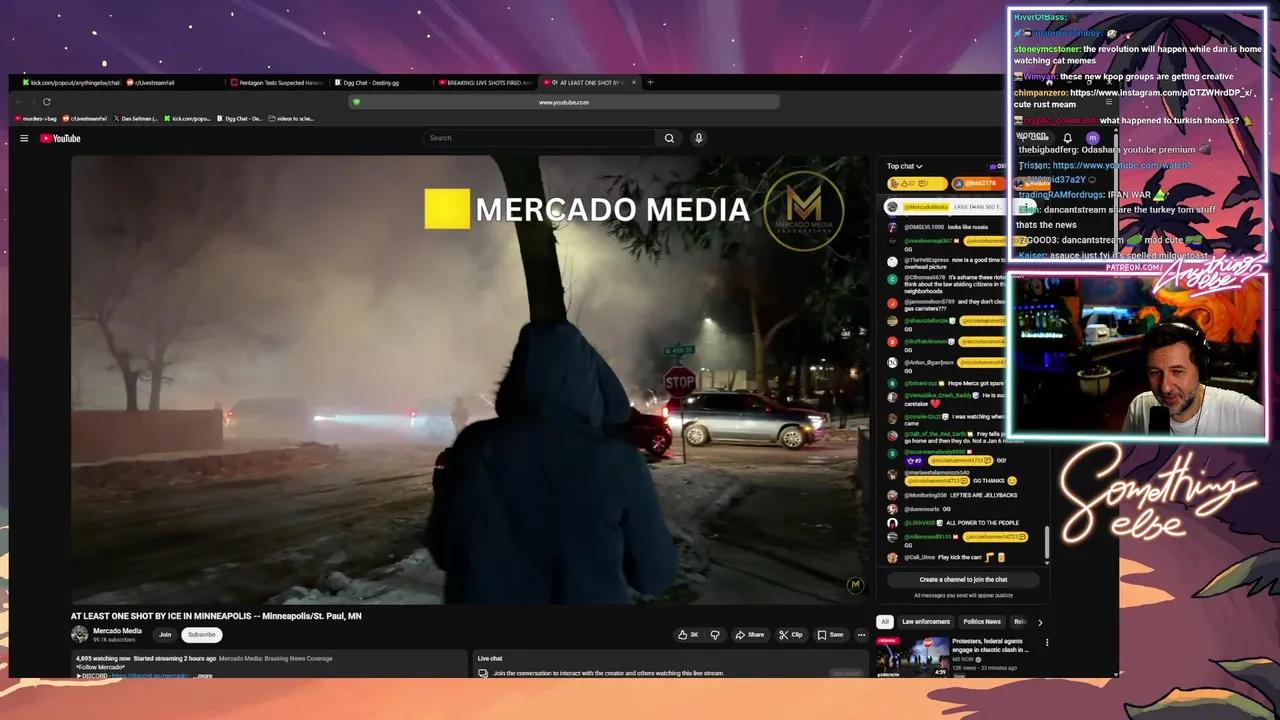The image size is (1280, 720).
Task: Click Create a channel to join chat
Action: (963, 579)
